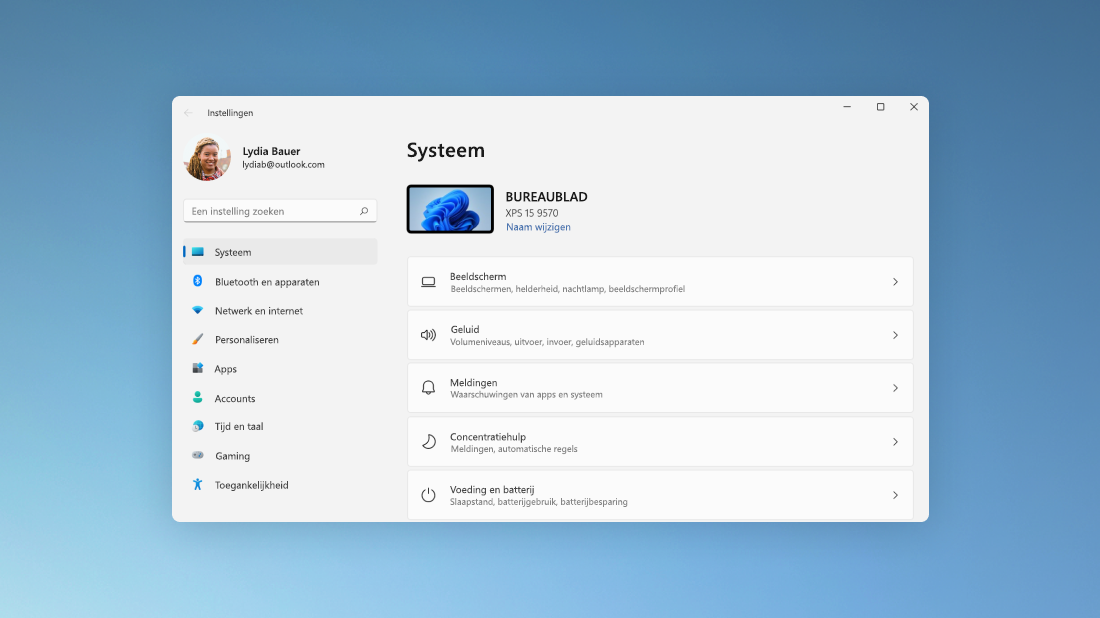Select the Tijd en taal icon
This screenshot has width=1100, height=618.
click(200, 426)
